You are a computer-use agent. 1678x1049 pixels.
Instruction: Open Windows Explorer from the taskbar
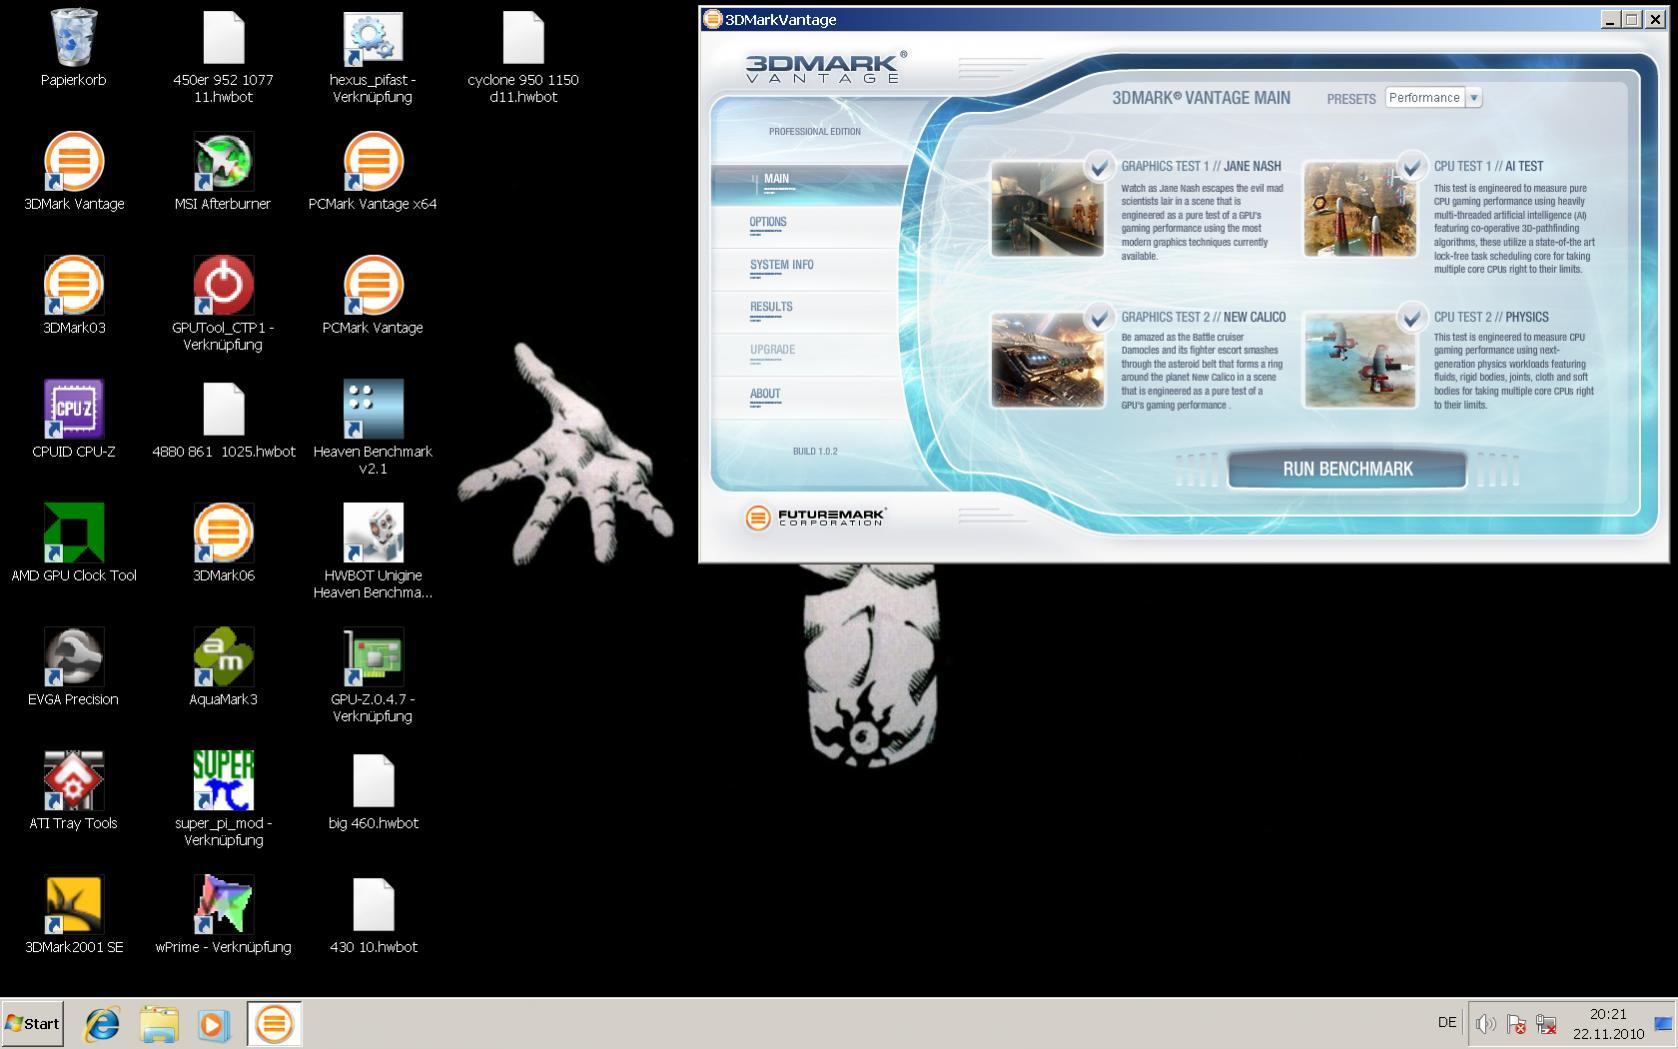click(x=159, y=1024)
